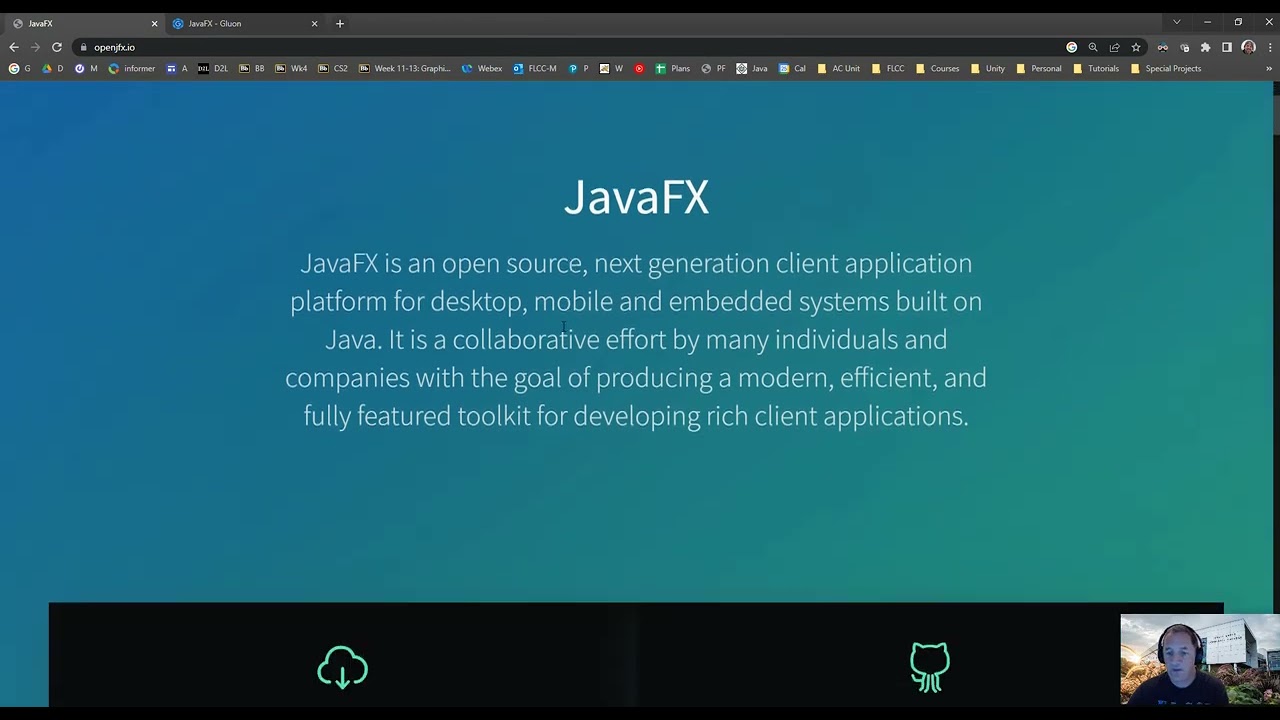Viewport: 1280px width, 720px height.
Task: Open the informer bookmark
Action: [x=132, y=69]
